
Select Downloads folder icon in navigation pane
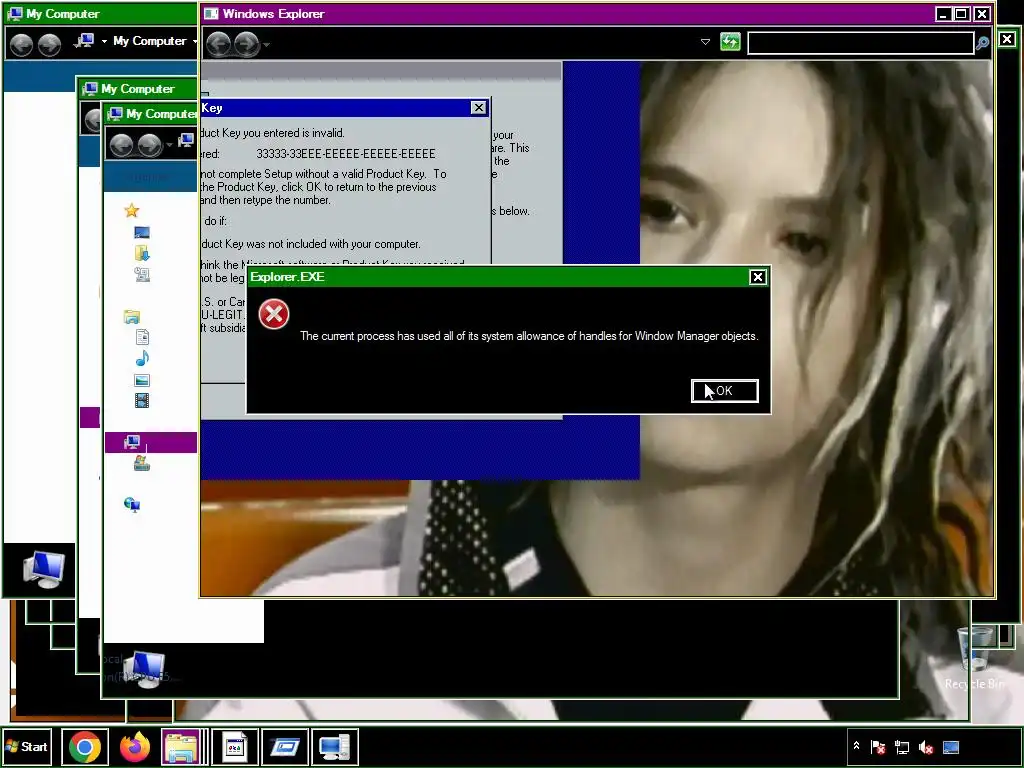point(142,253)
